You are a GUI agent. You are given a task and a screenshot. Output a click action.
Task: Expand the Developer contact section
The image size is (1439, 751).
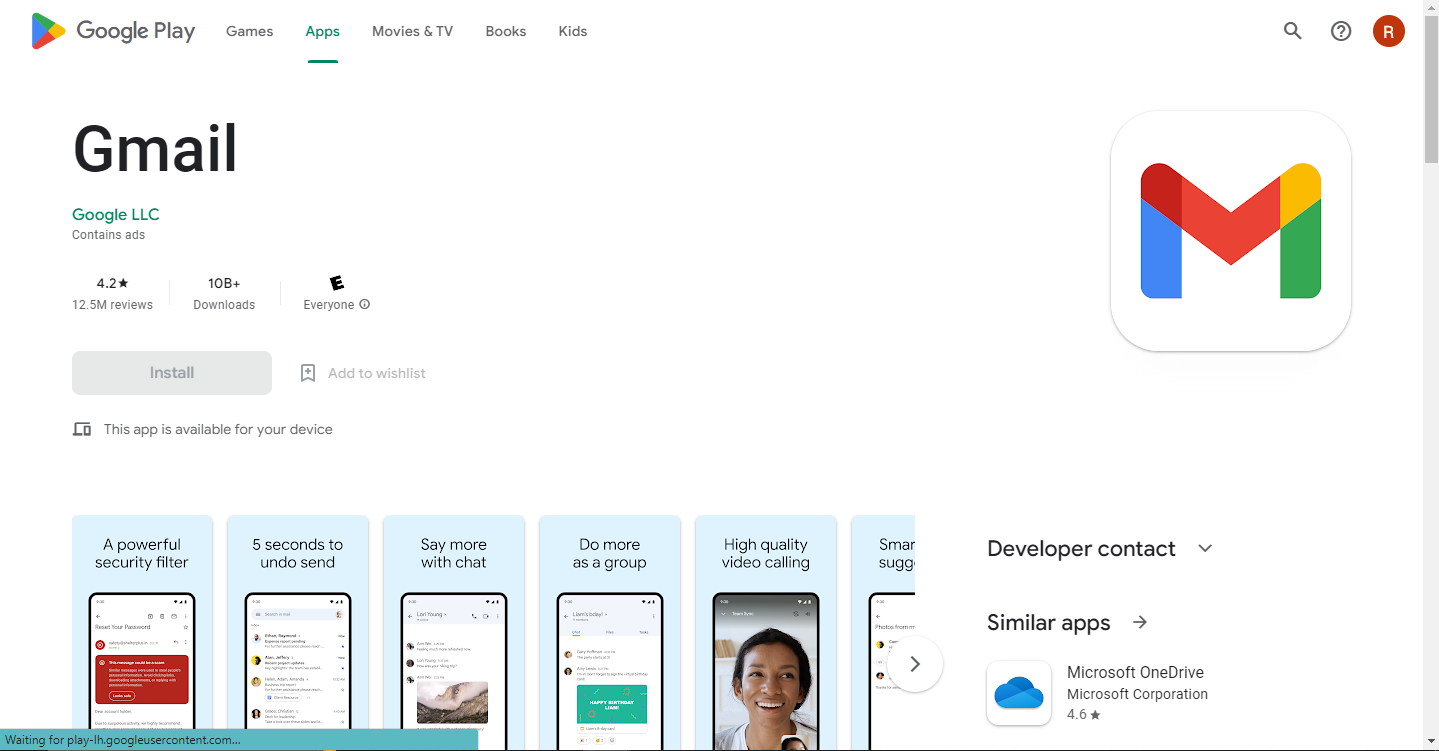point(1205,548)
